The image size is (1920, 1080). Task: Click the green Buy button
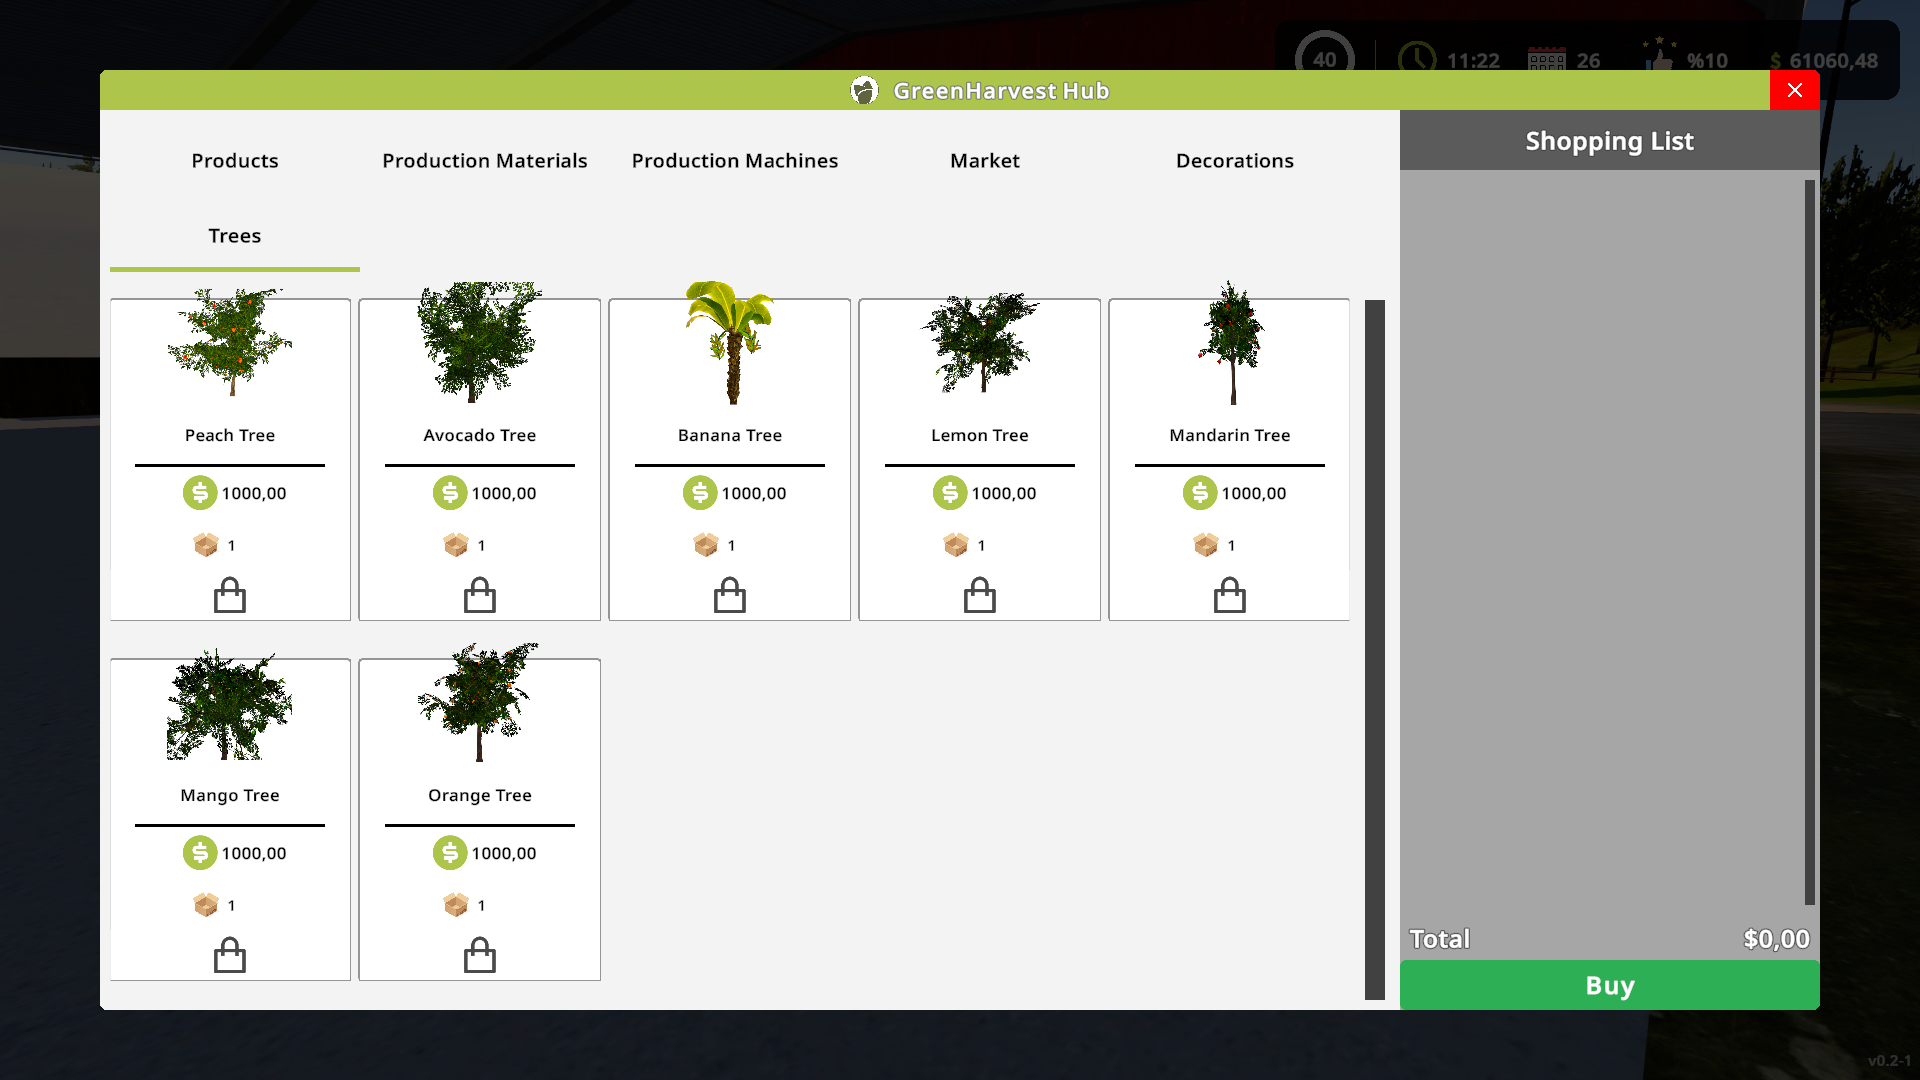(x=1610, y=985)
